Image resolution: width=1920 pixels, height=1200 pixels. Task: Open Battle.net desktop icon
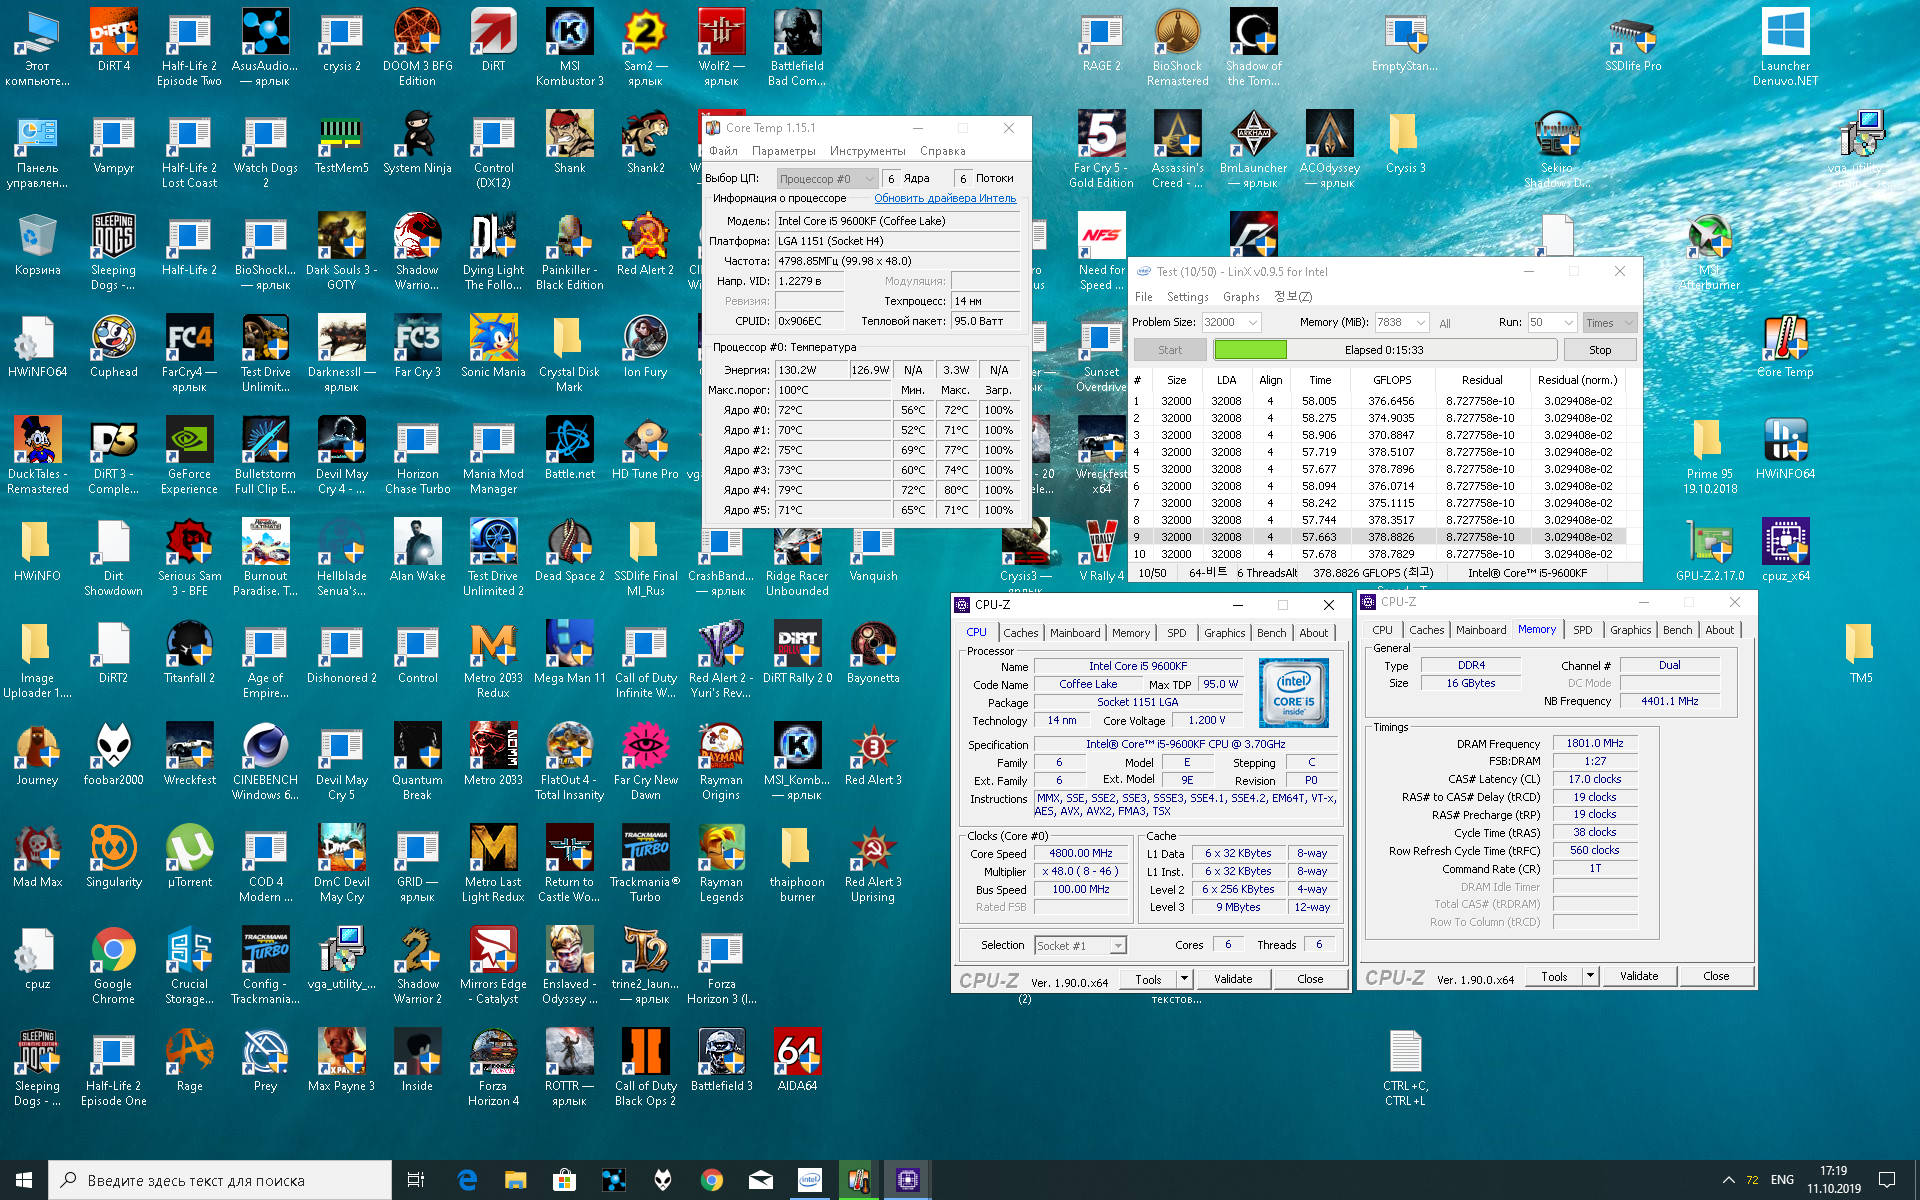pos(569,441)
